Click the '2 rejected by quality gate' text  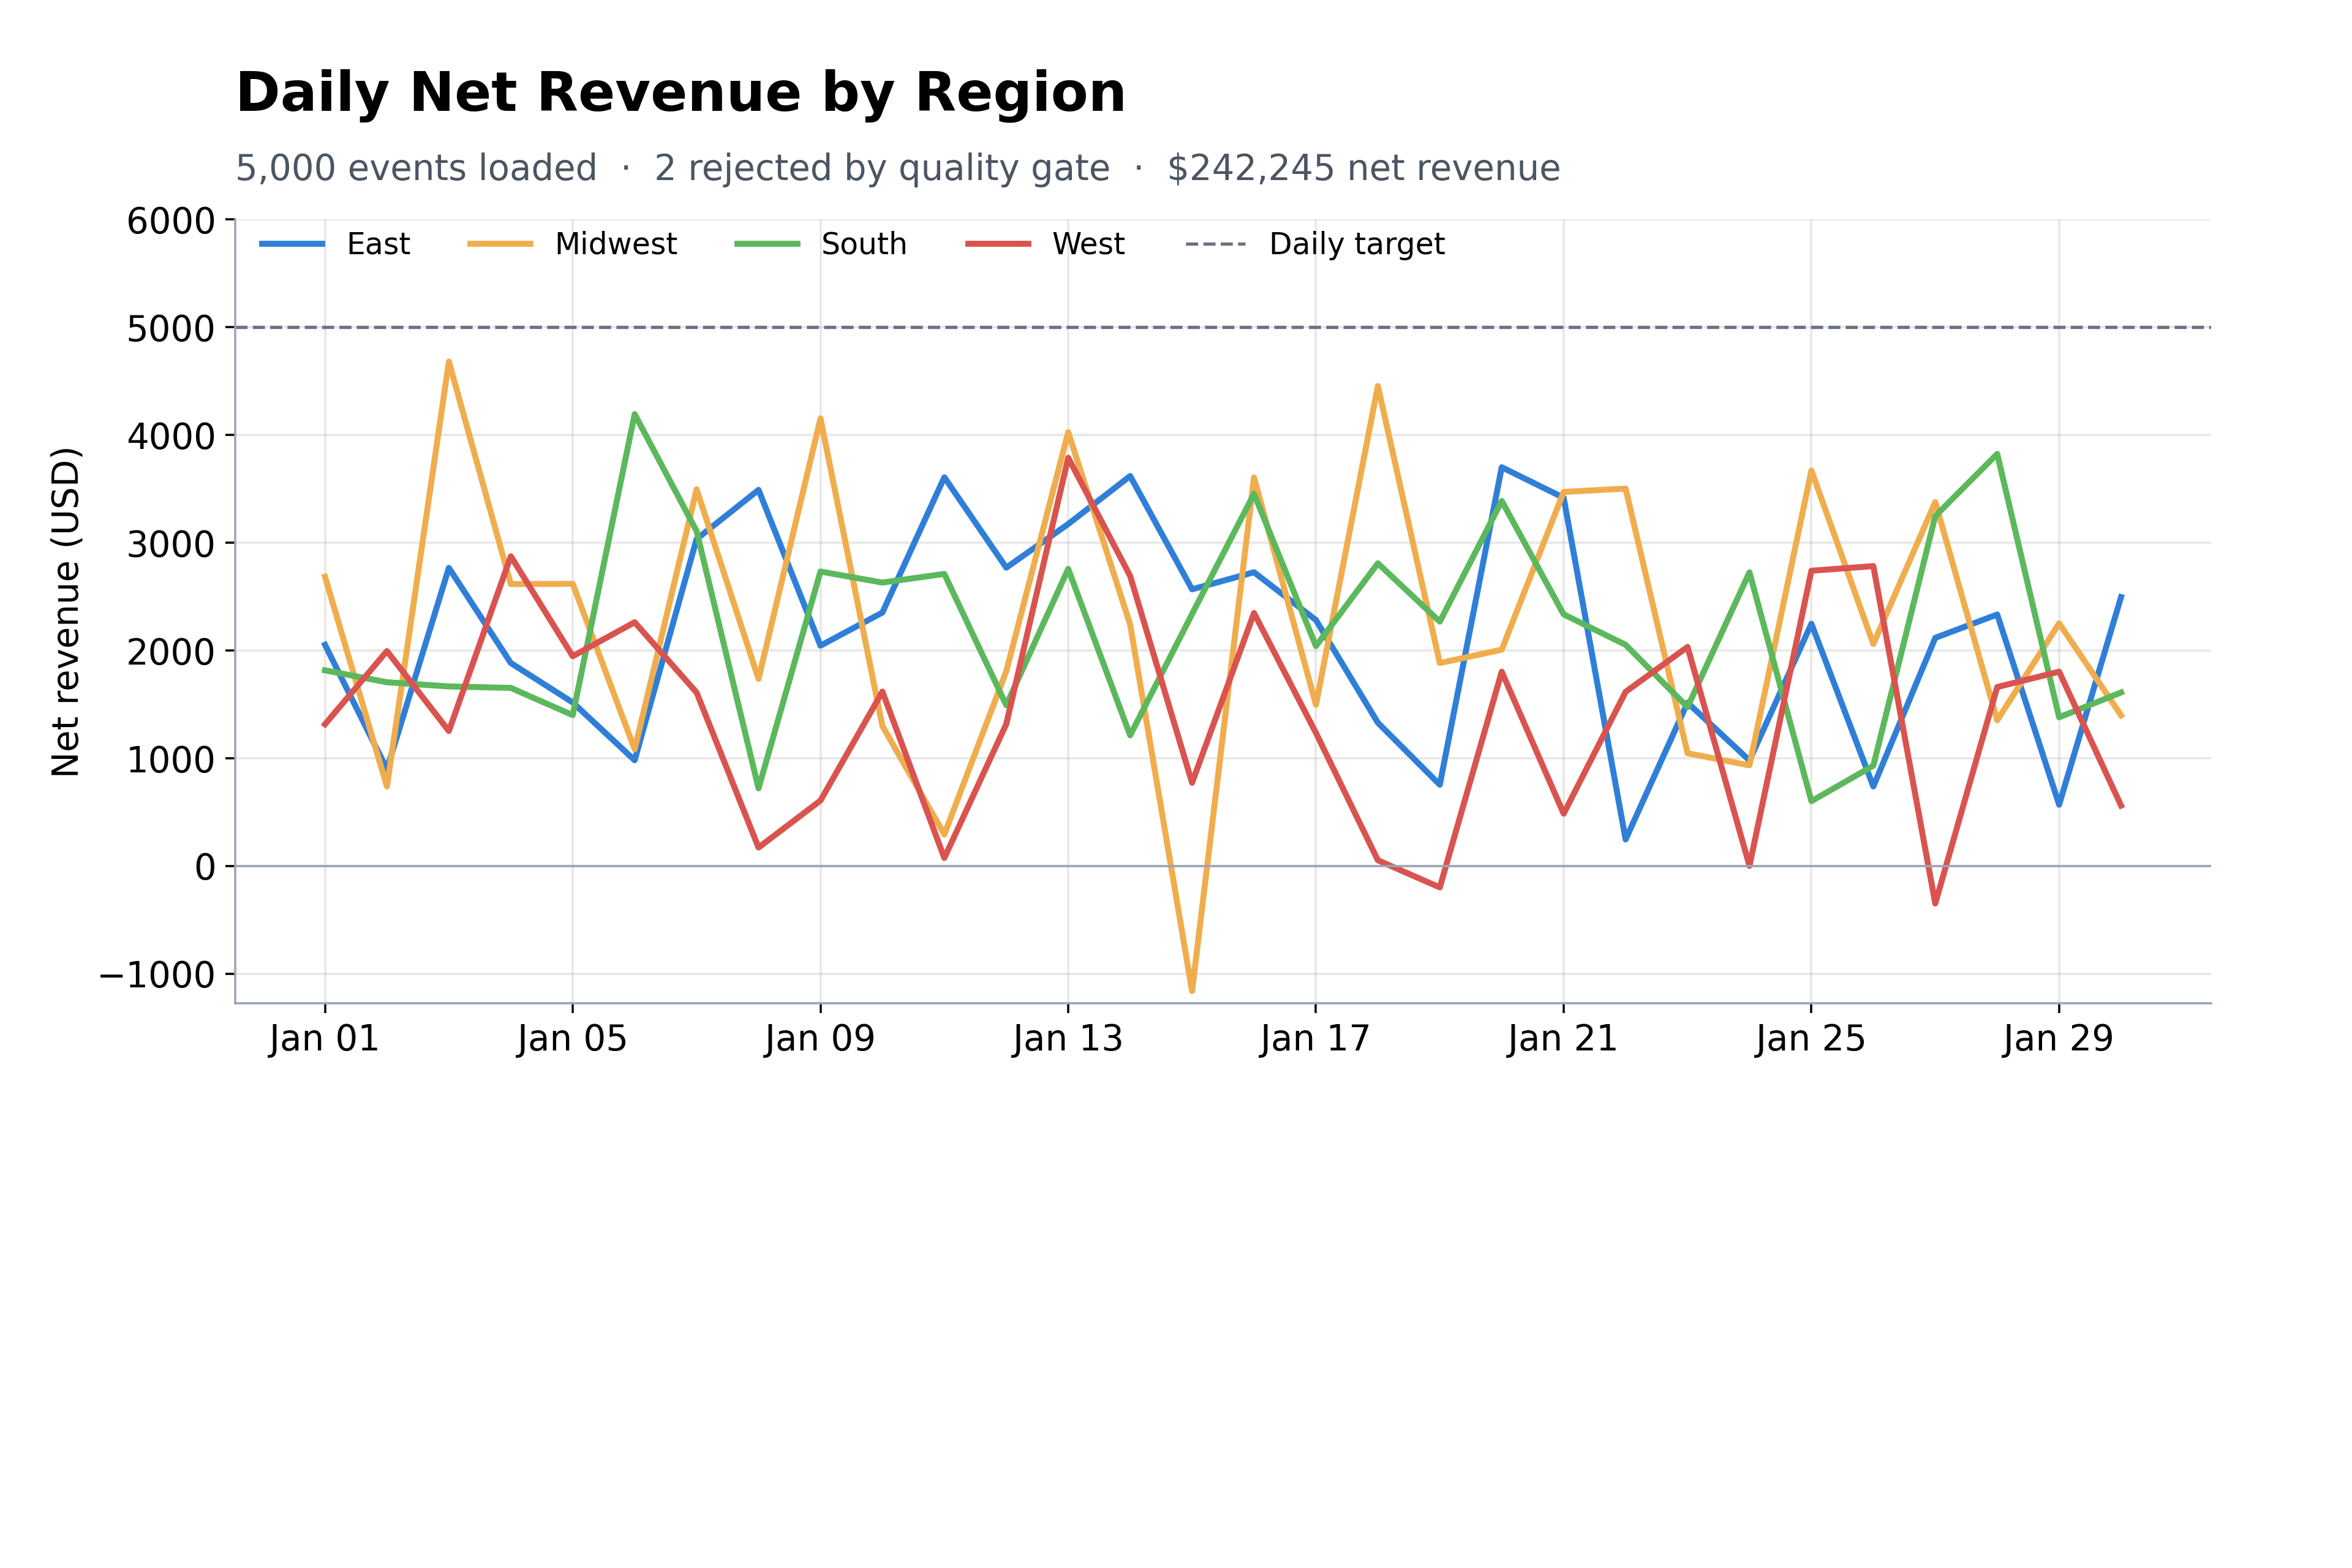tap(882, 168)
